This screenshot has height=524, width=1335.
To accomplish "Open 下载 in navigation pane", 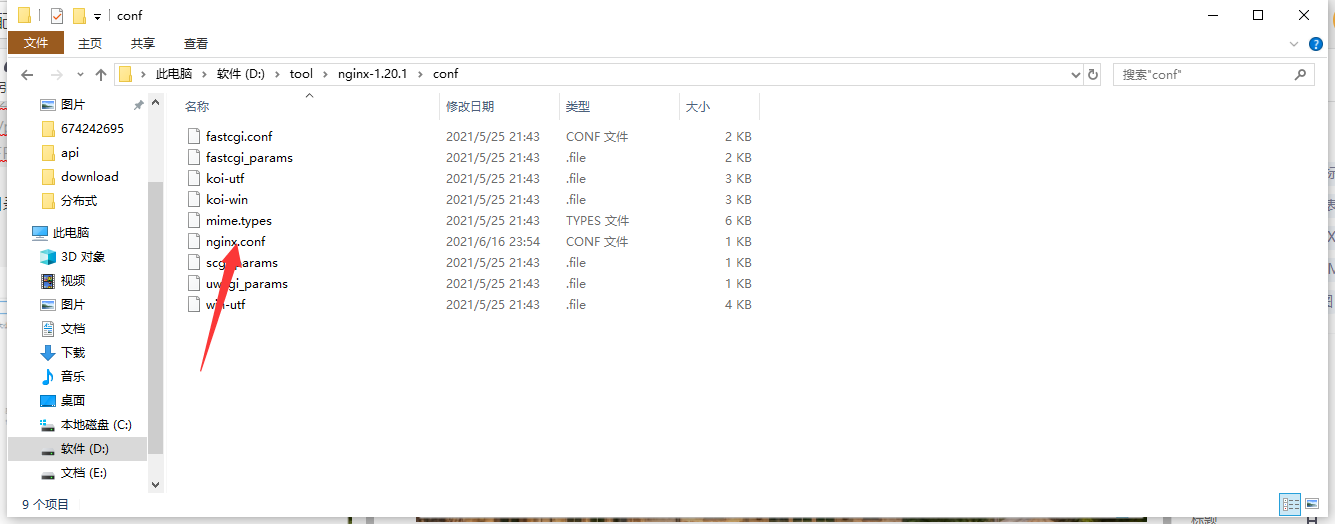I will pyautogui.click(x=73, y=353).
